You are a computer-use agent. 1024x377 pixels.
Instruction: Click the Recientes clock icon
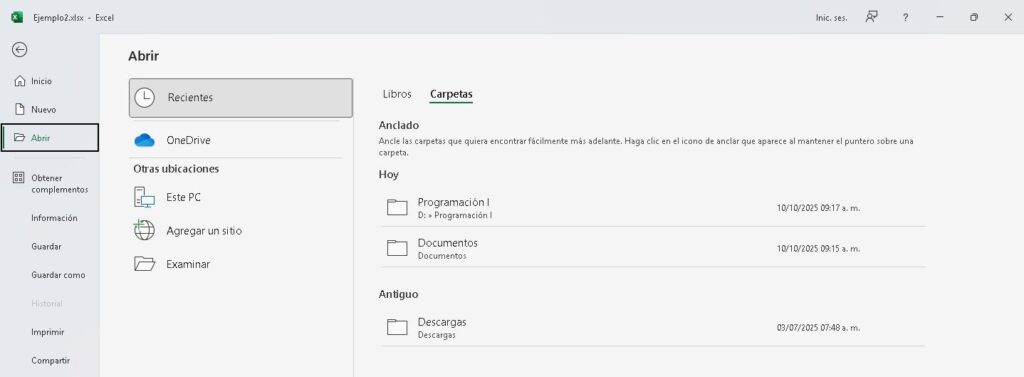click(x=144, y=97)
